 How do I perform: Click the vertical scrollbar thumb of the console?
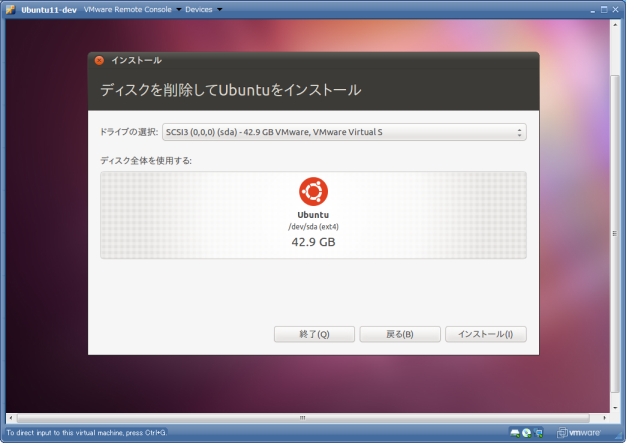(615, 233)
